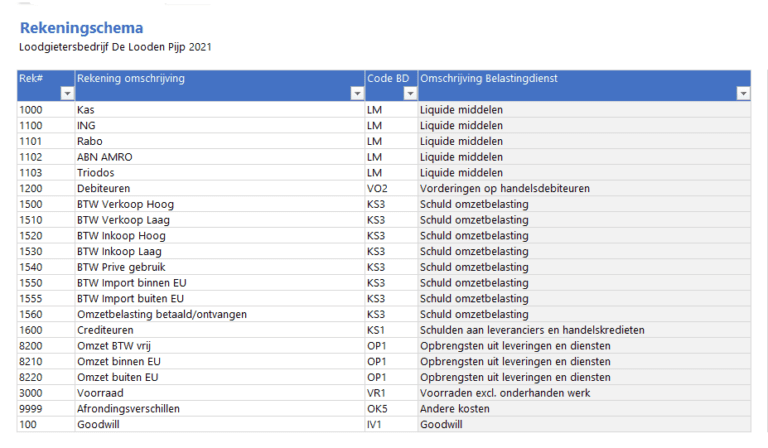The width and height of the screenshot is (768, 448).
Task: Open the Rekening omschrijving filter dropdown
Action: point(357,93)
